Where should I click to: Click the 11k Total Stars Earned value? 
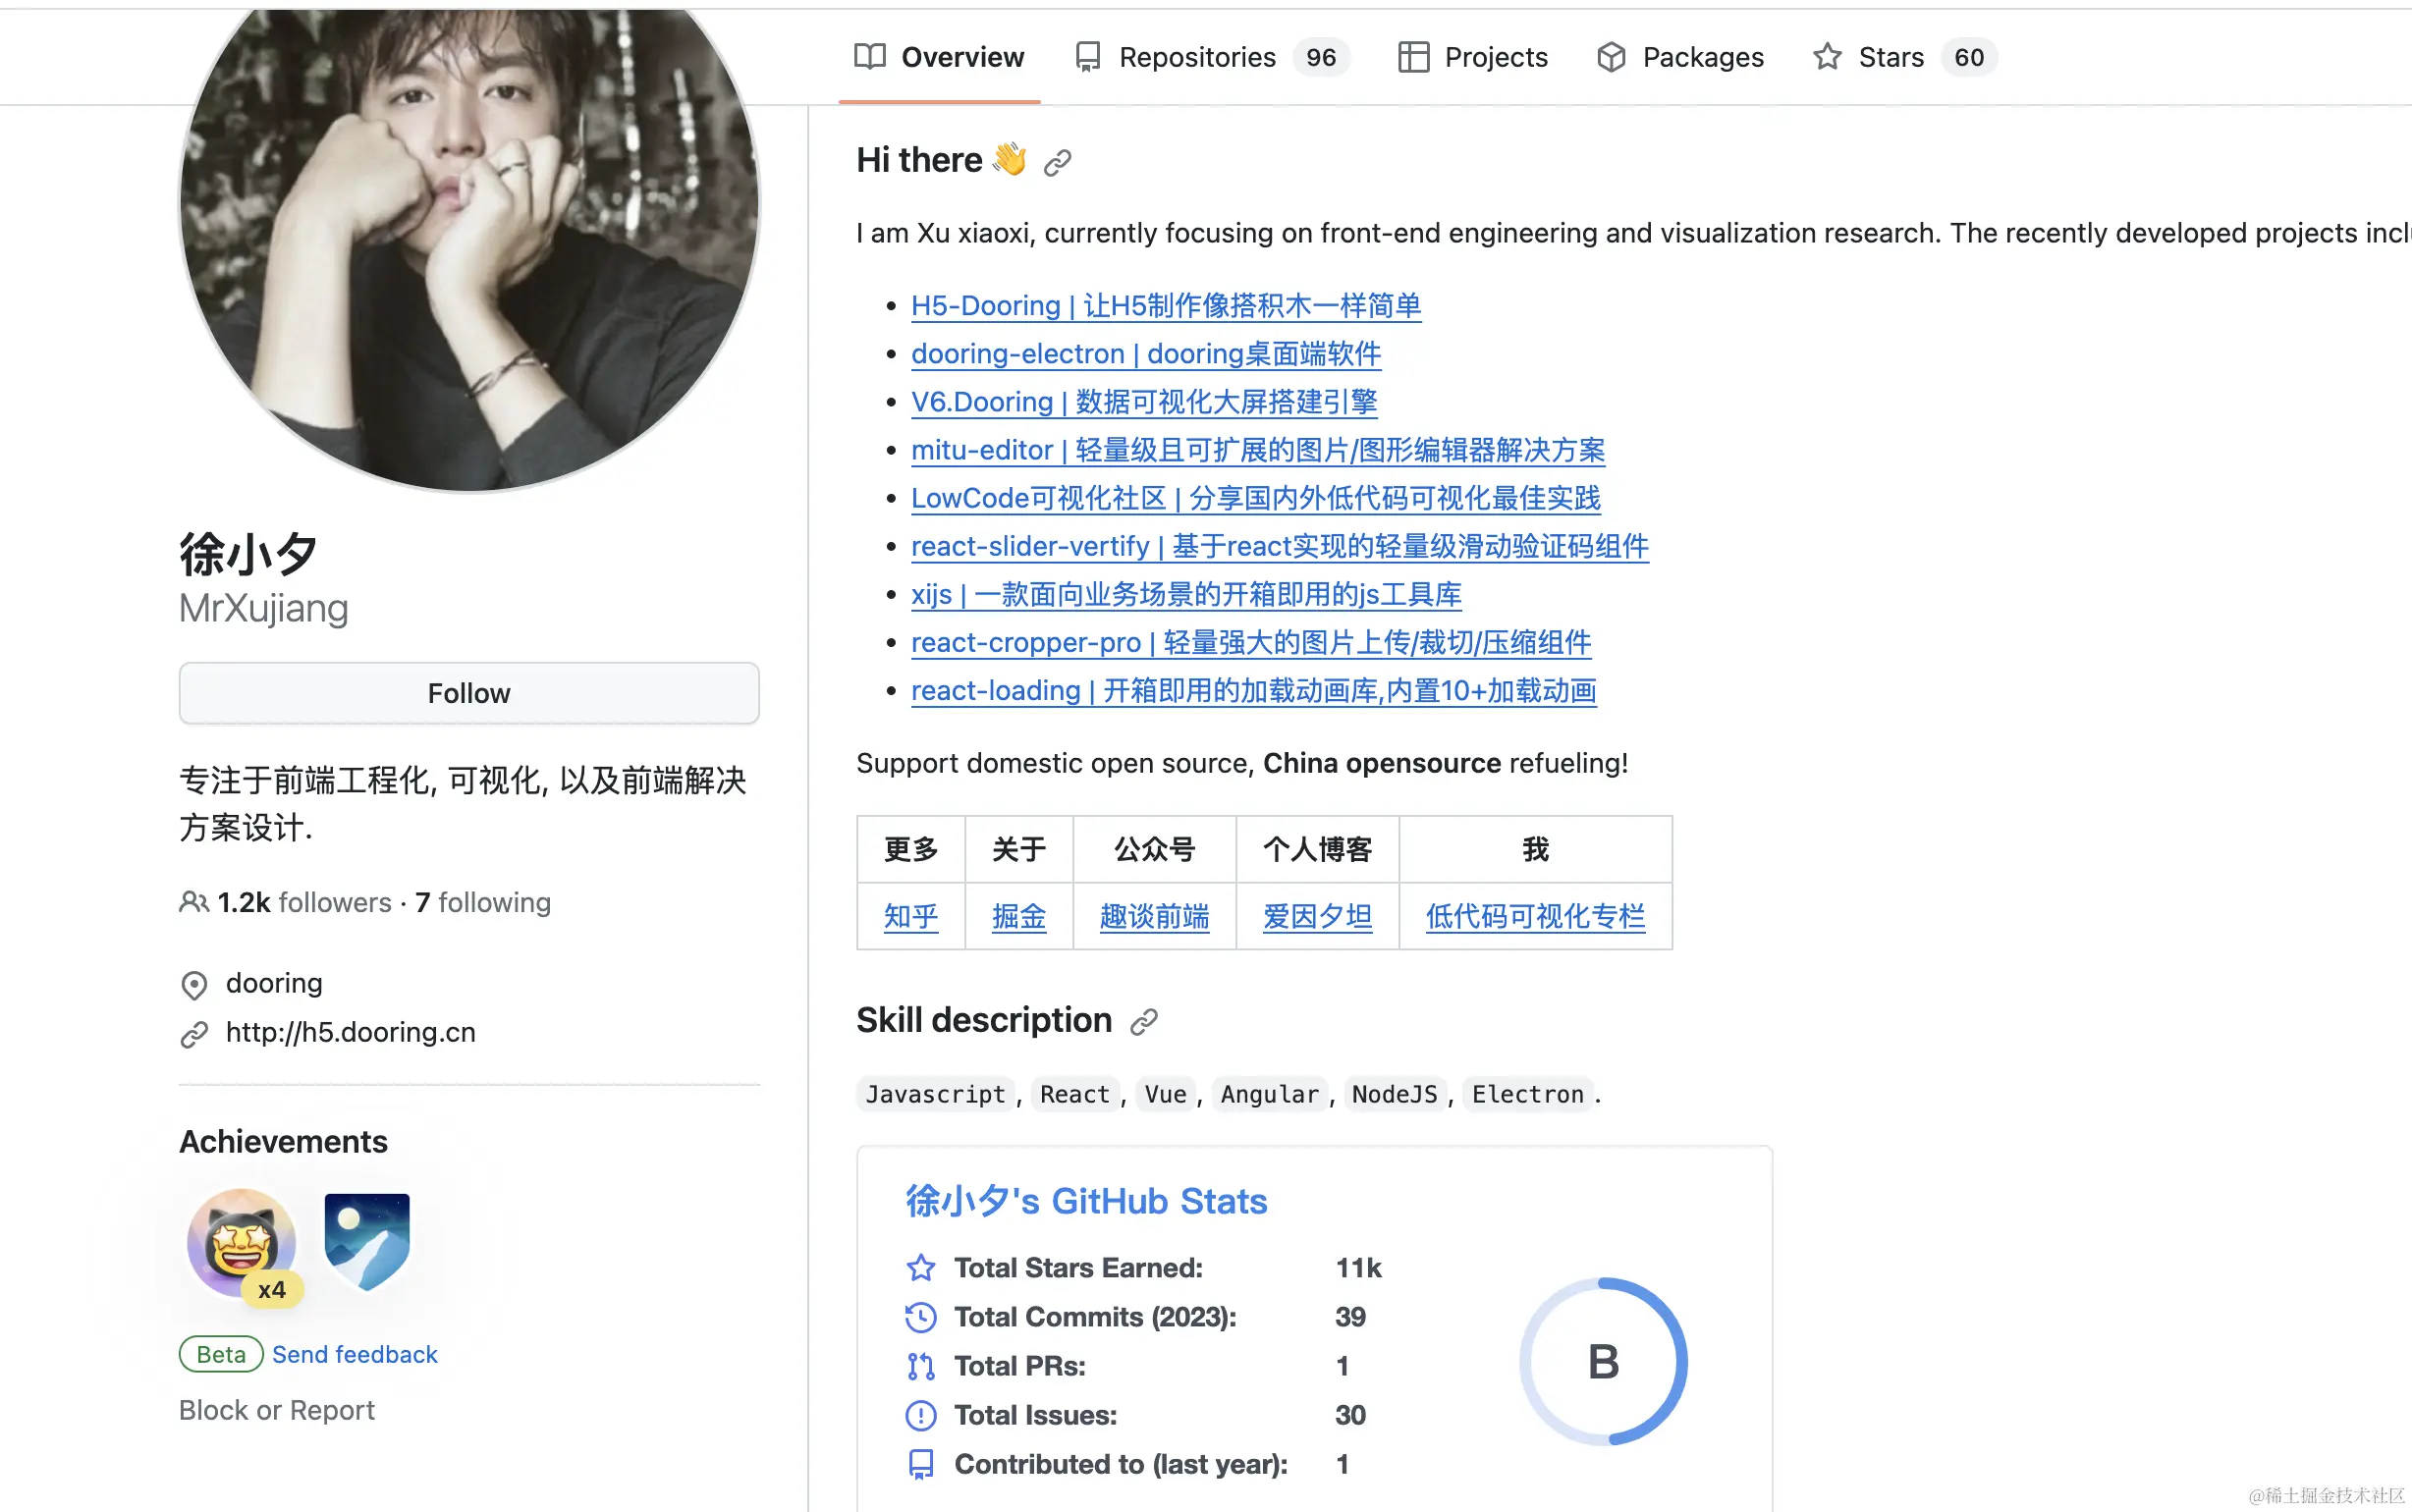point(1359,1268)
